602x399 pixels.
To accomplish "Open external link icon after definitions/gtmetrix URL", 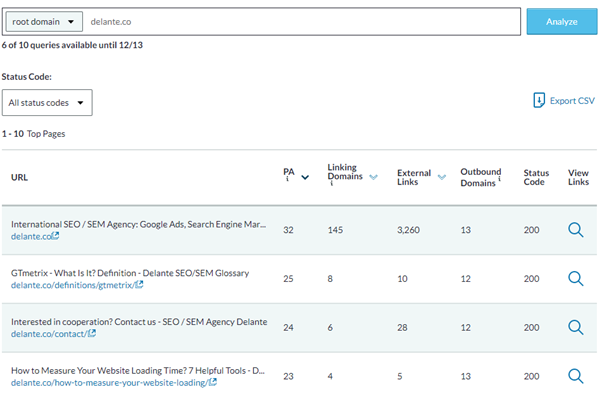I will 140,285.
